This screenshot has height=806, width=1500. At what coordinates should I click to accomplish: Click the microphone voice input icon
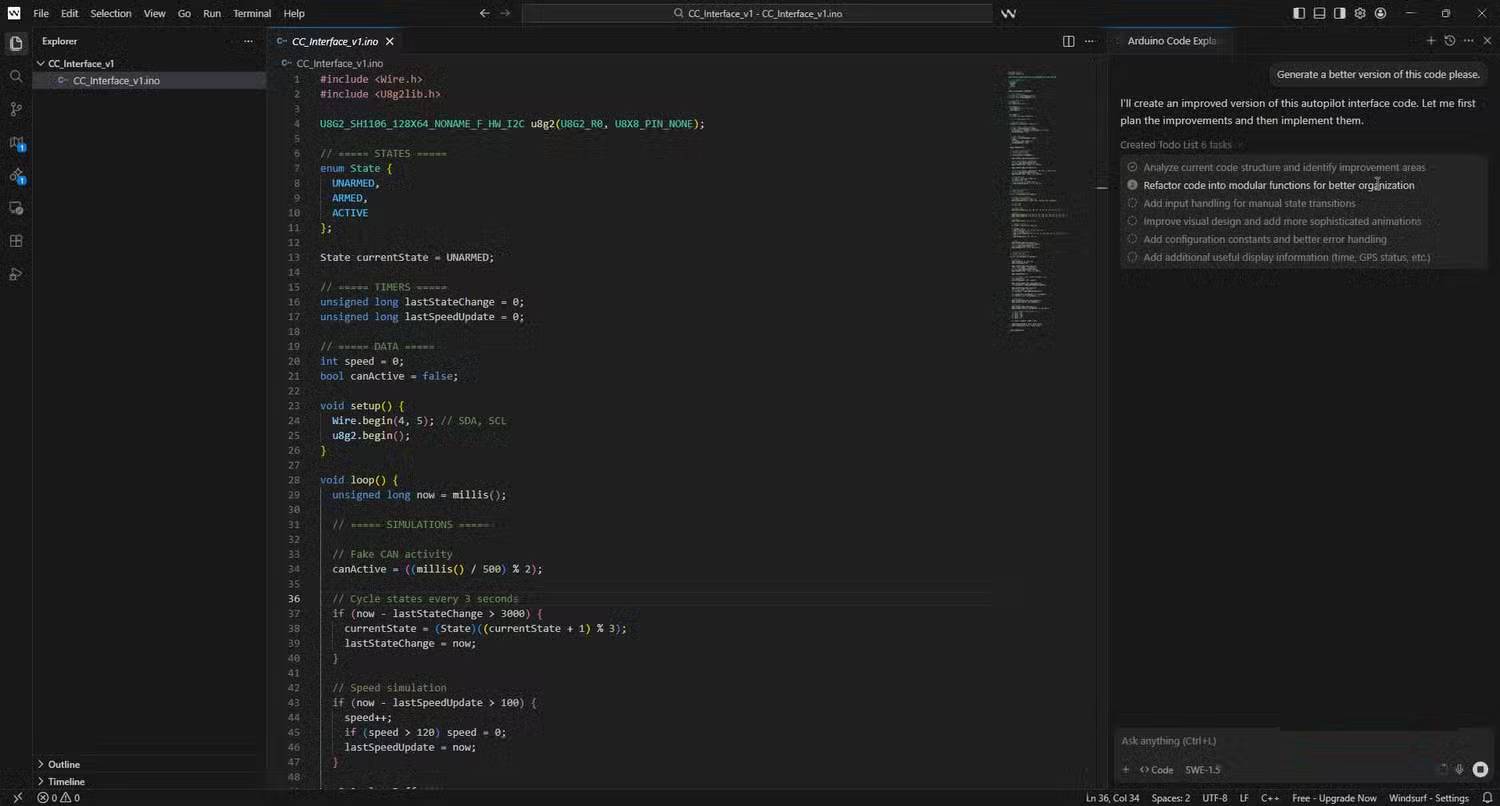click(x=1460, y=770)
